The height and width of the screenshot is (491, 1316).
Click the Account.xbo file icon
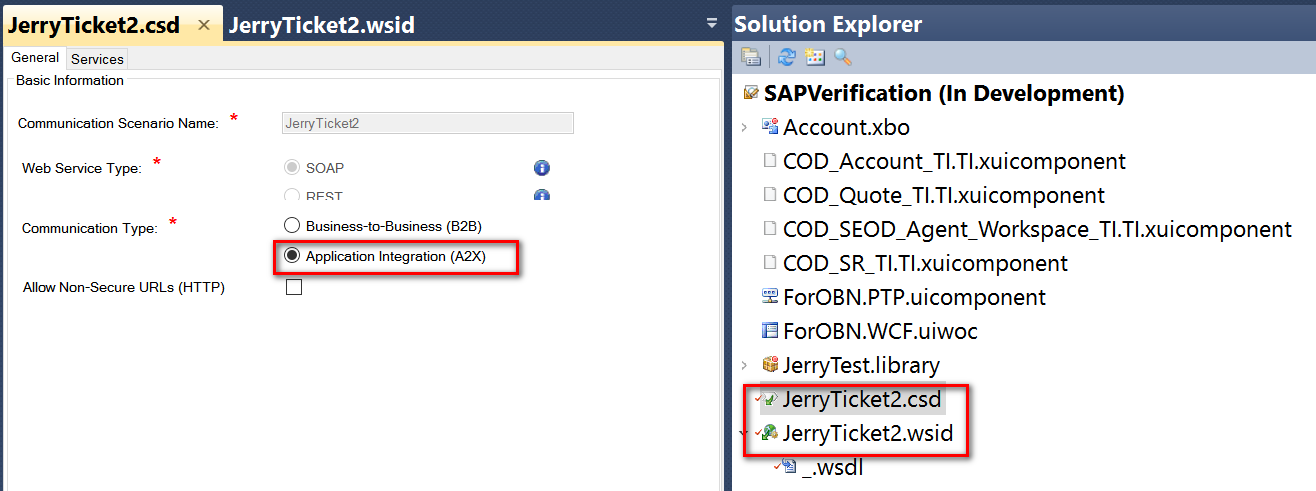[x=769, y=127]
